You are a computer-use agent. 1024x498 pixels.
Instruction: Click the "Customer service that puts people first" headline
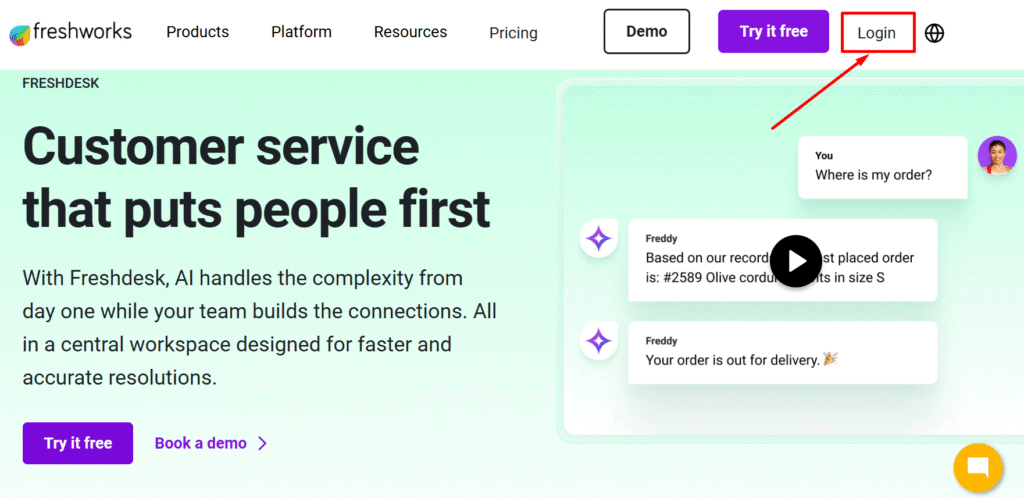coord(256,178)
